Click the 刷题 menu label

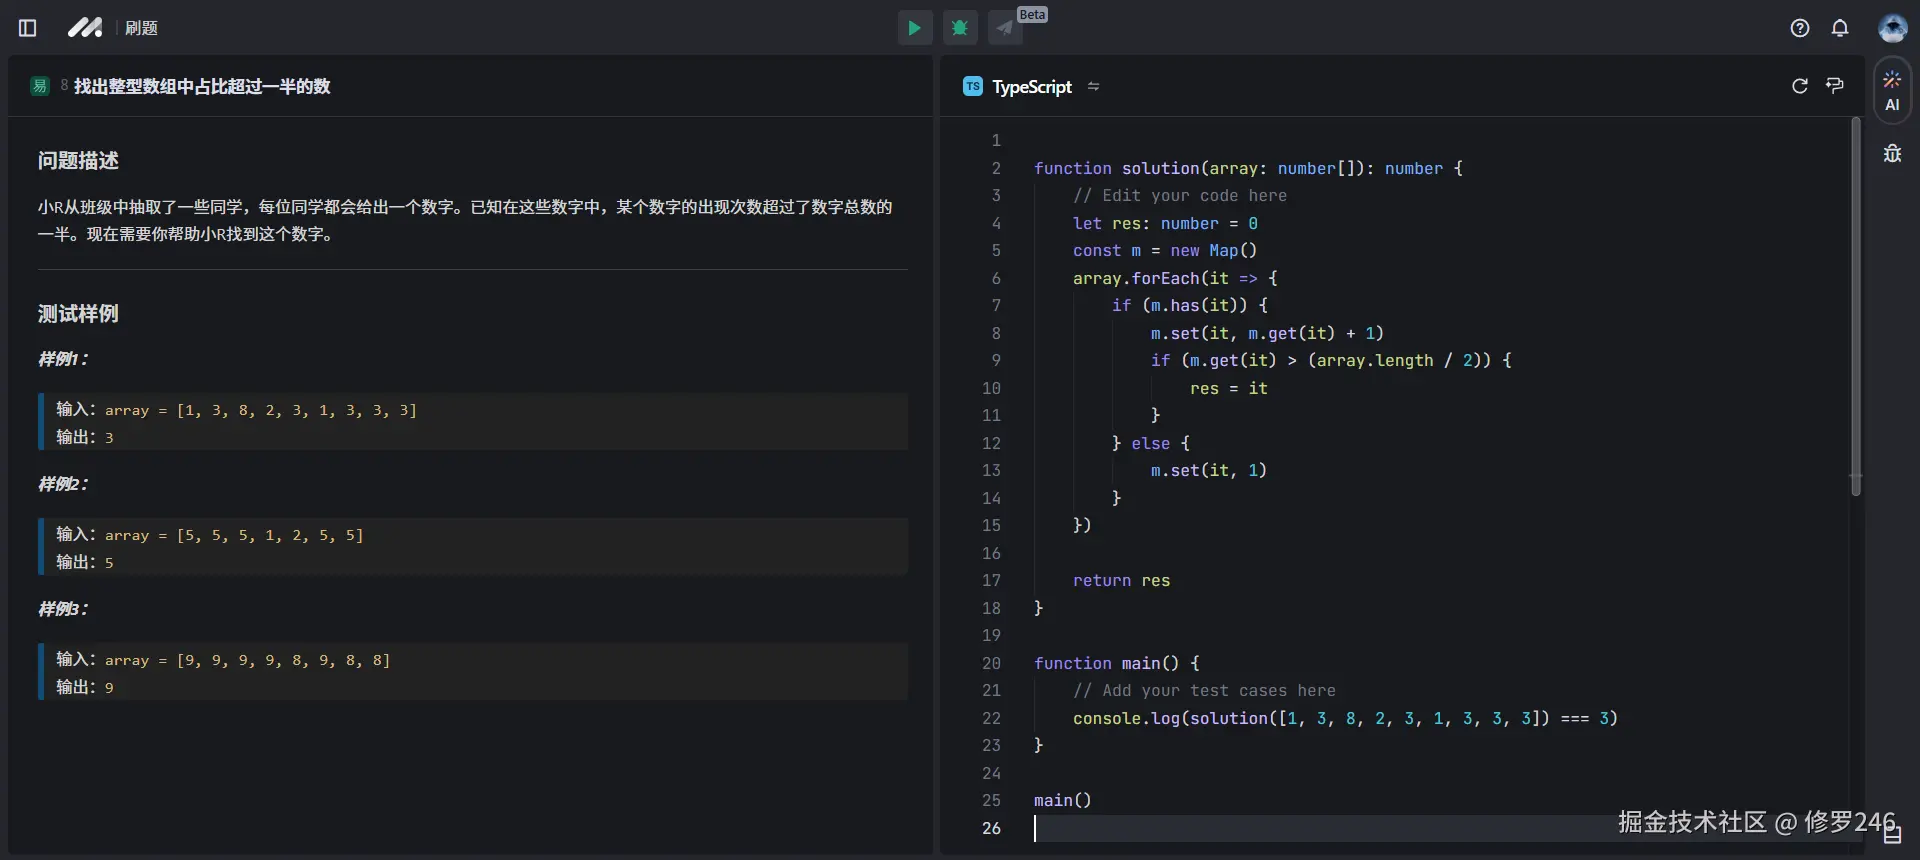coord(141,28)
